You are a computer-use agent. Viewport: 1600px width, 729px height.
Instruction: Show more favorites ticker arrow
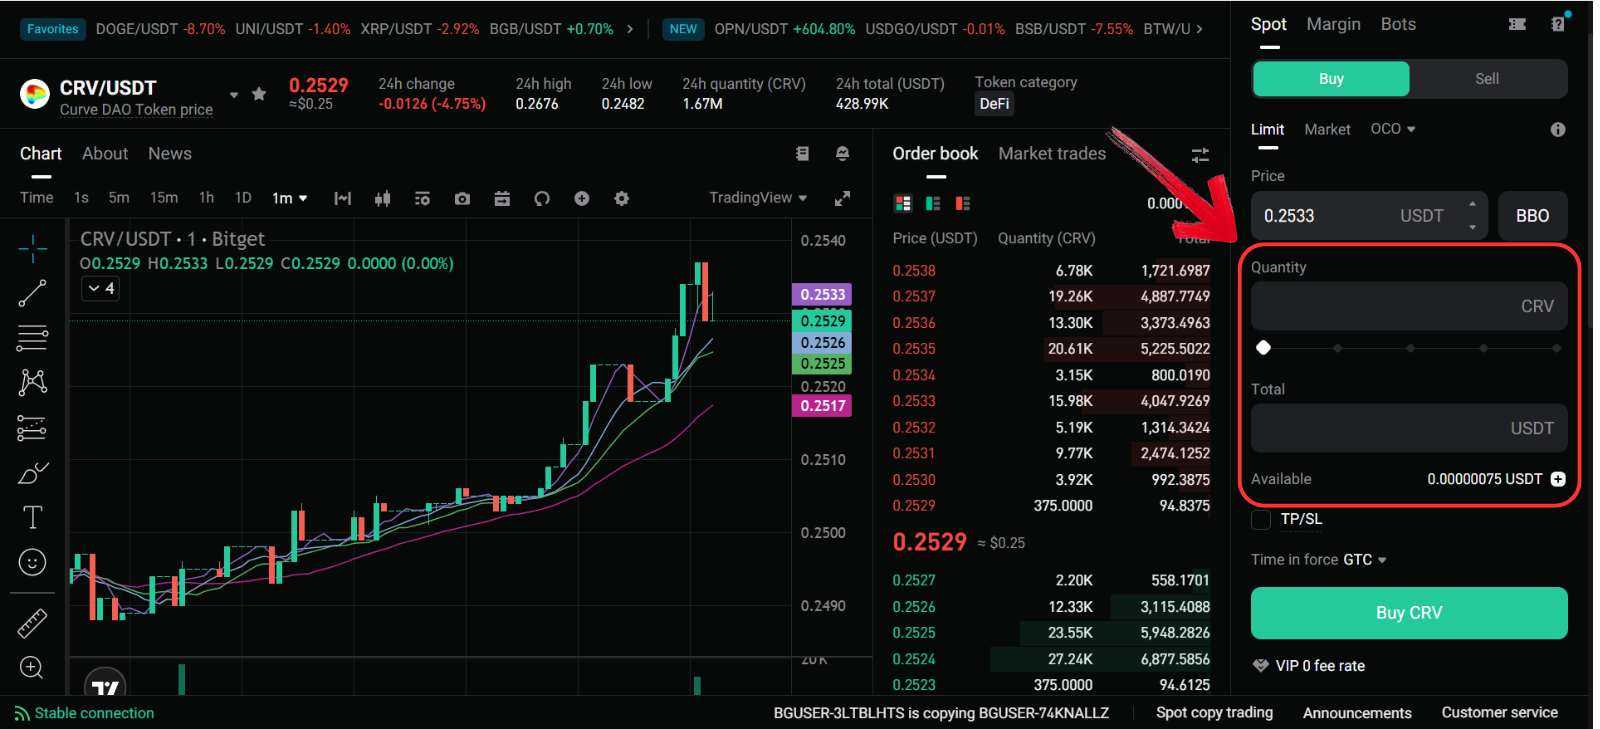(x=630, y=29)
